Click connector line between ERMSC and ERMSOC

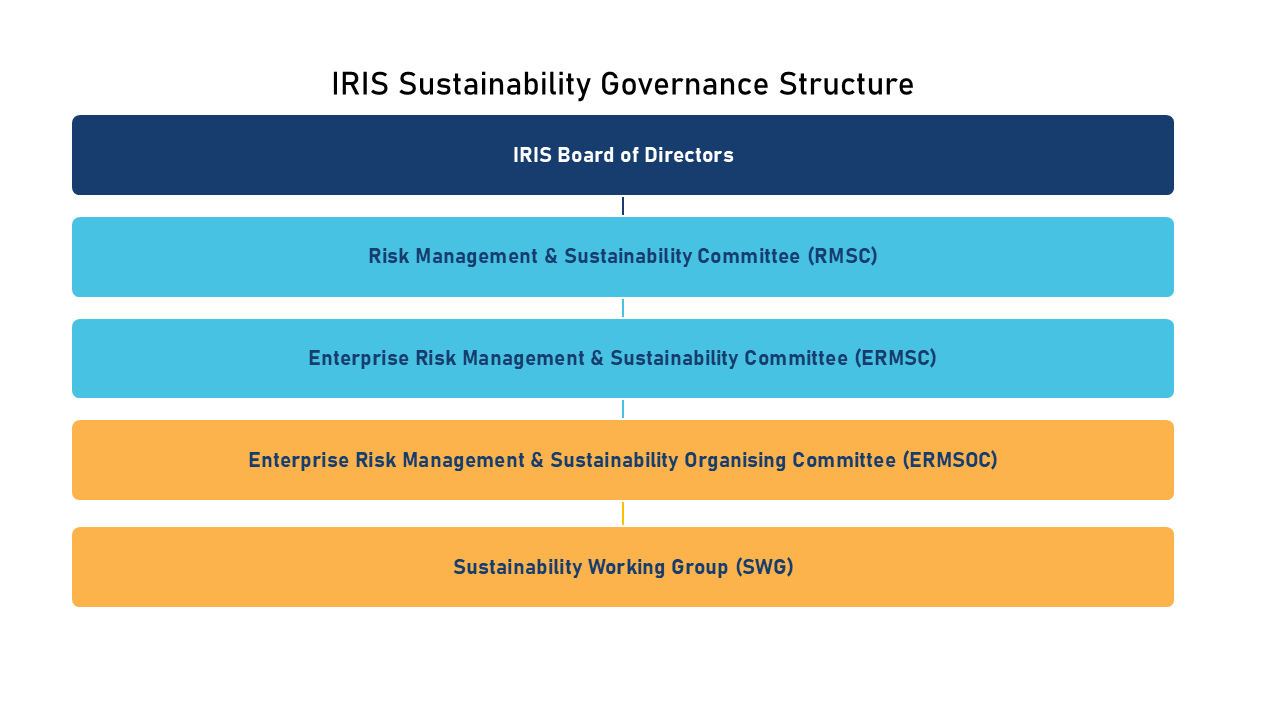pos(623,409)
